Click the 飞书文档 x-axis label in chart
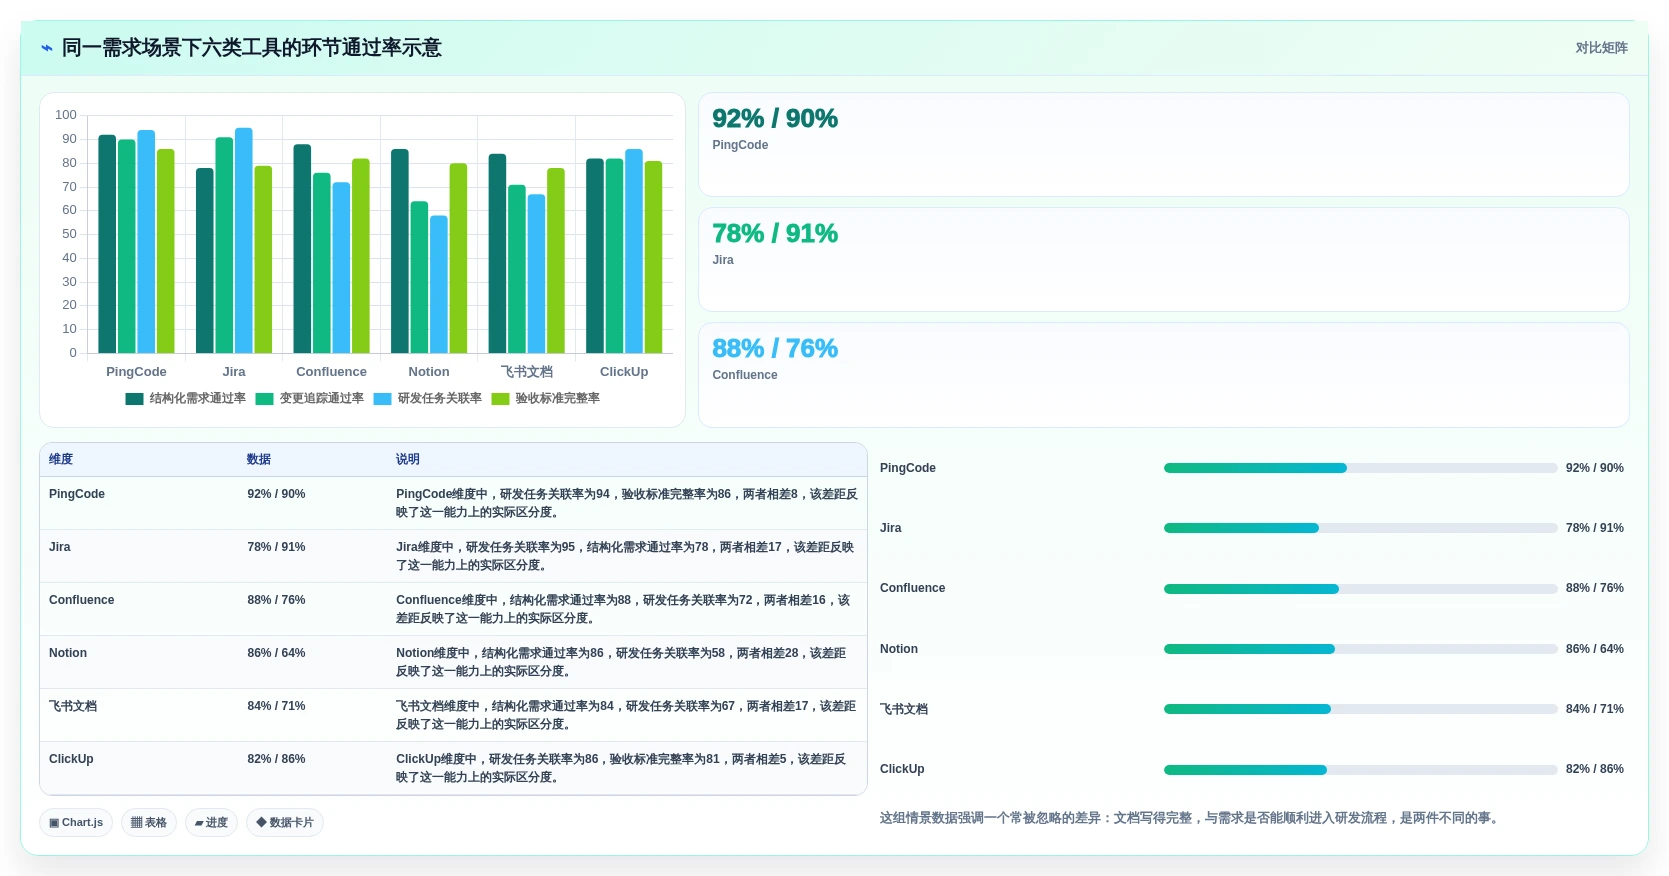This screenshot has height=876, width=1669. click(x=527, y=372)
